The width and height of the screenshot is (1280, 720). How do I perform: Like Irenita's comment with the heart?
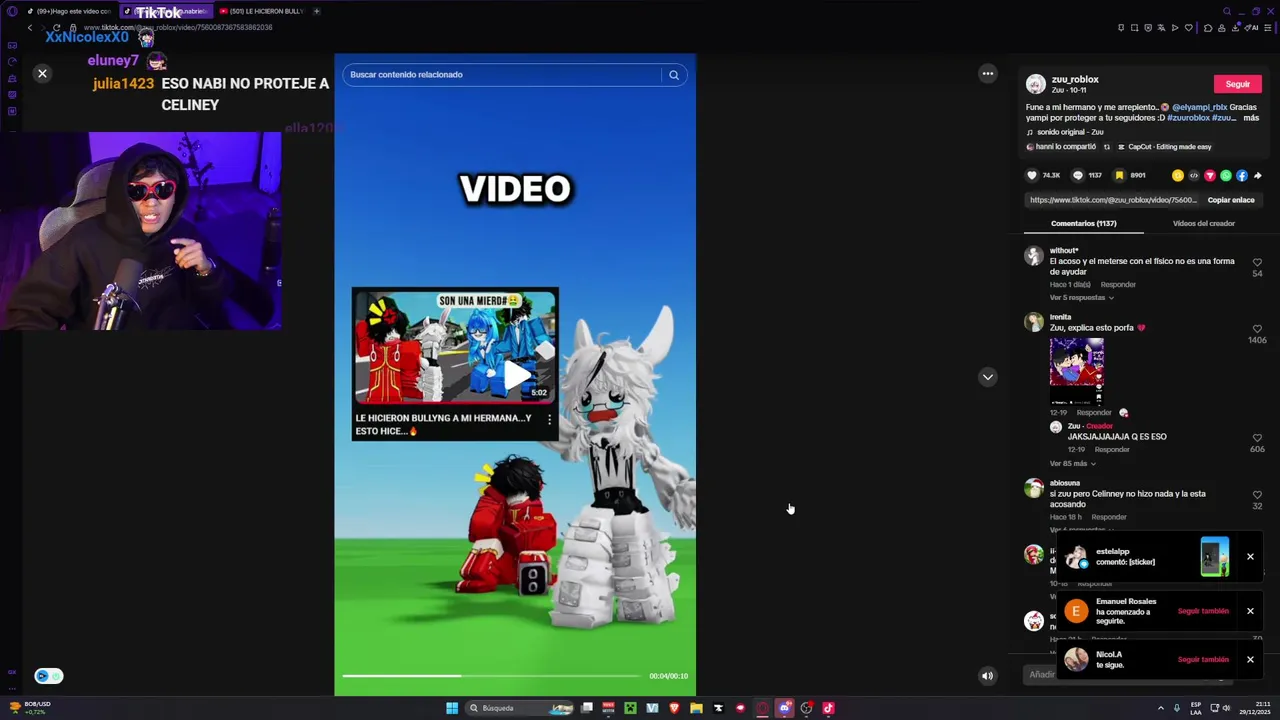[1257, 329]
